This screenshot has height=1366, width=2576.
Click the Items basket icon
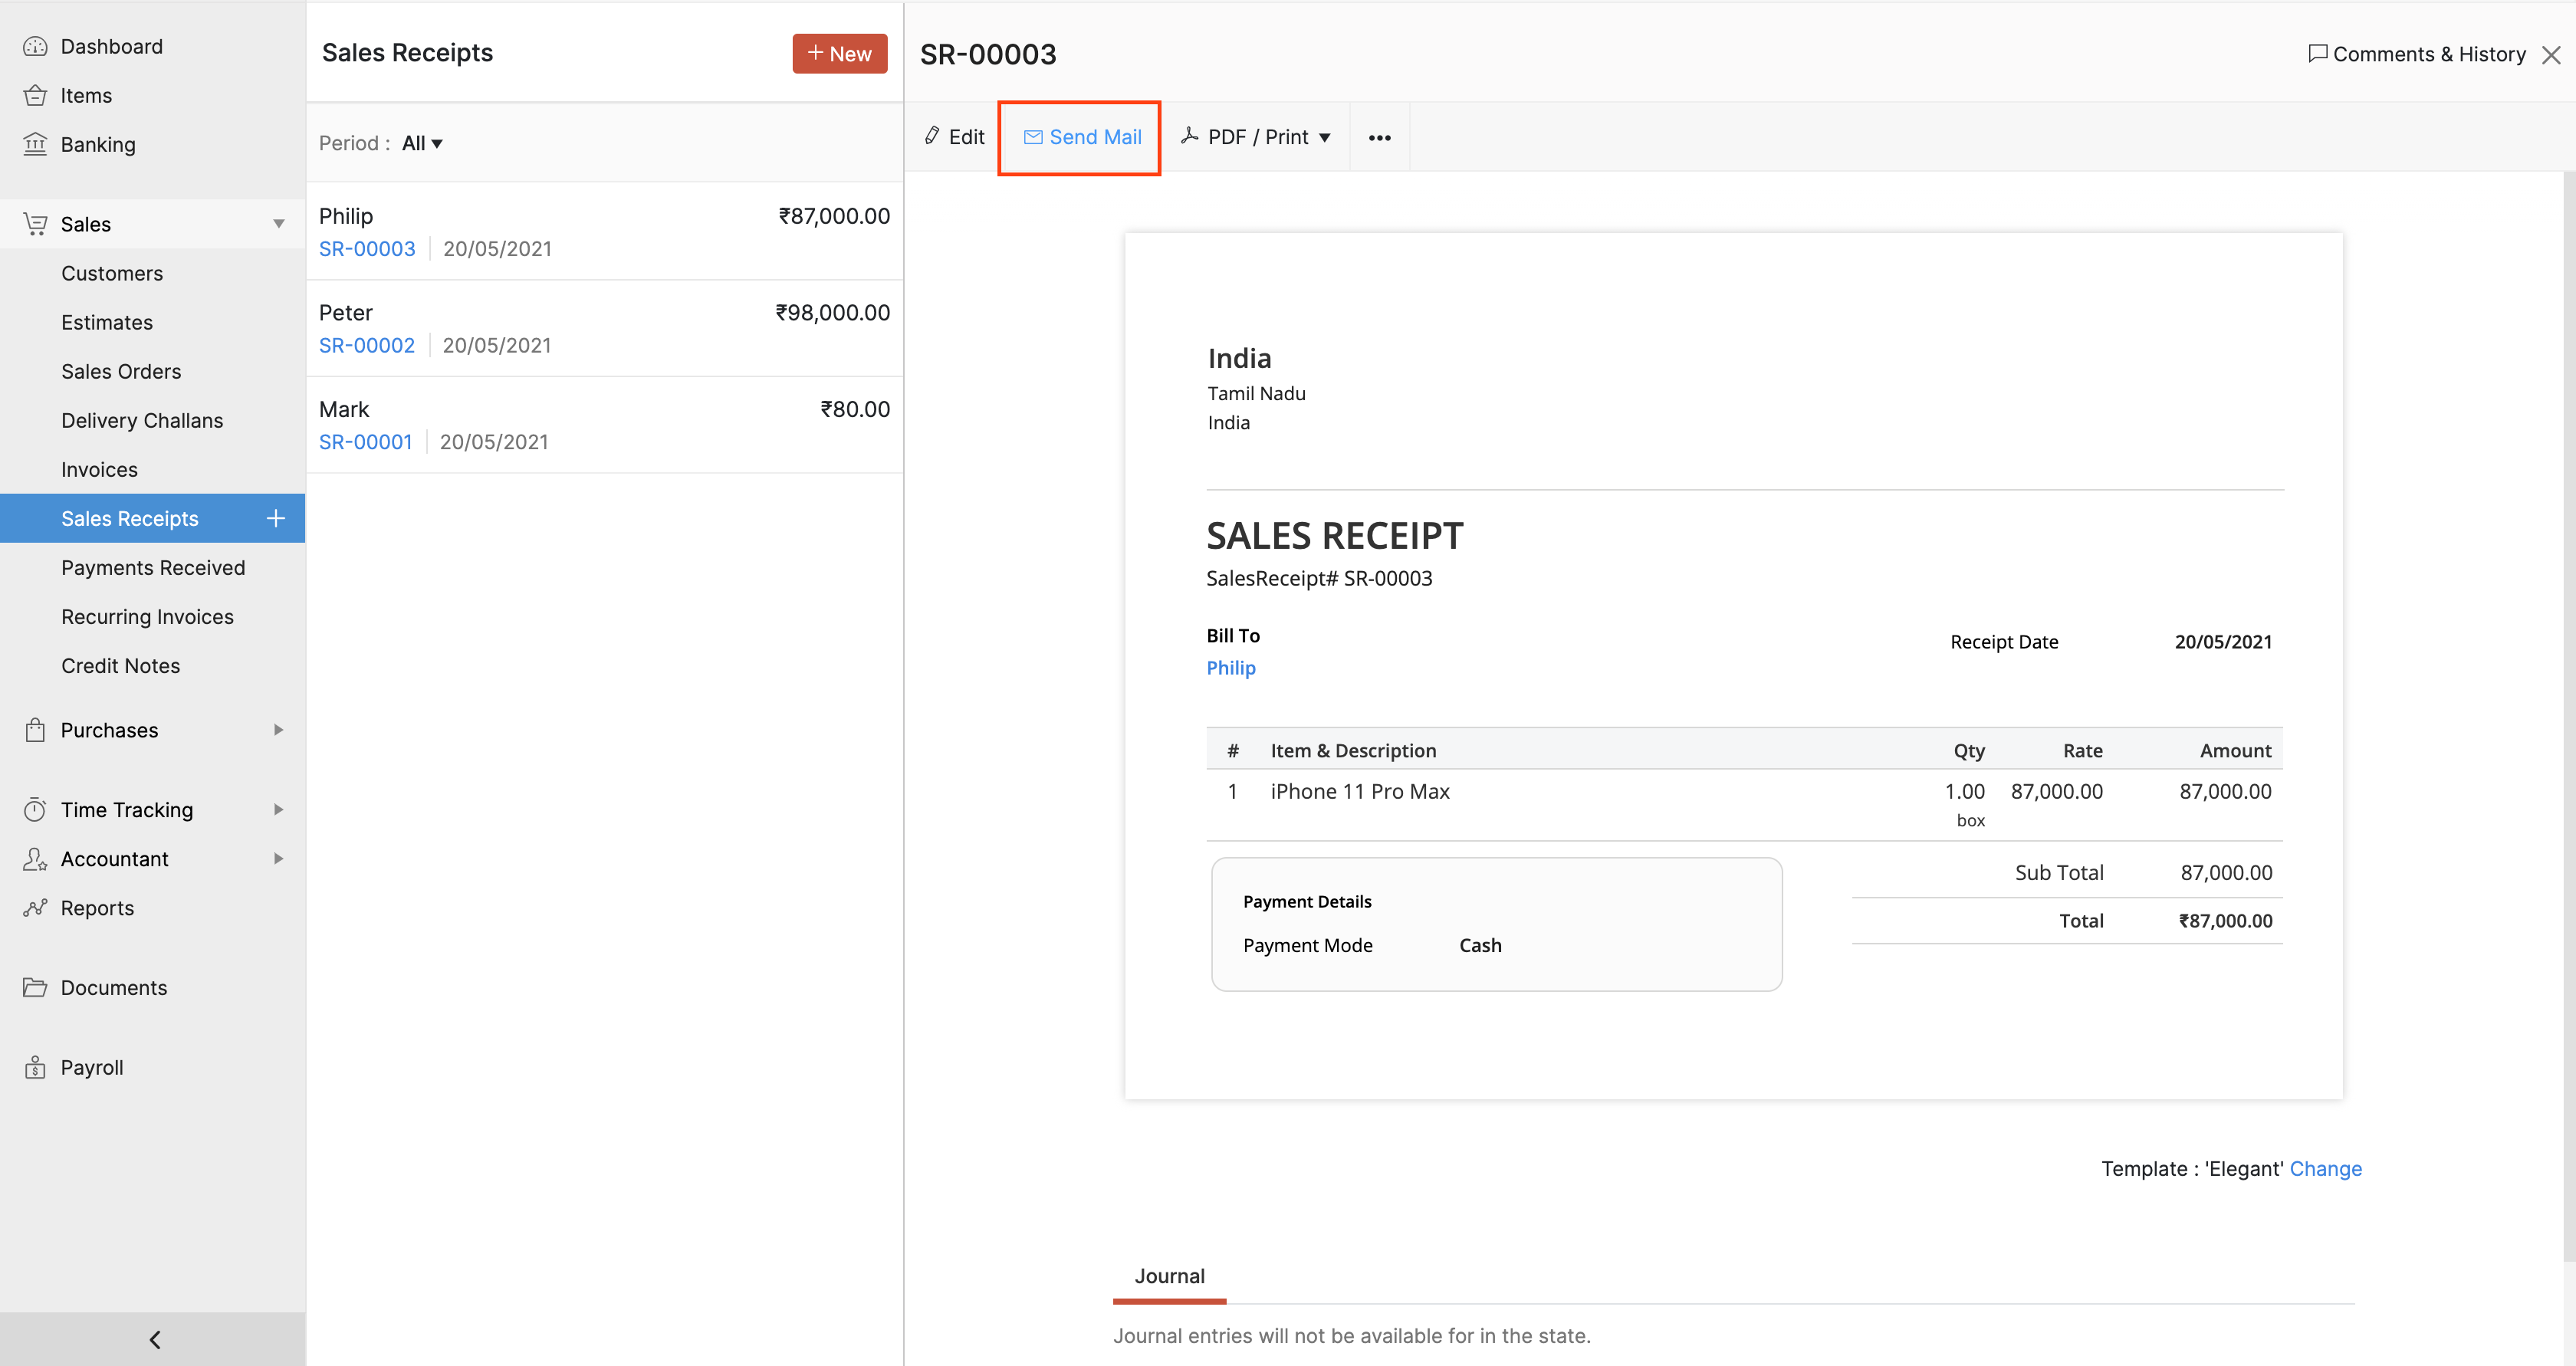[35, 96]
